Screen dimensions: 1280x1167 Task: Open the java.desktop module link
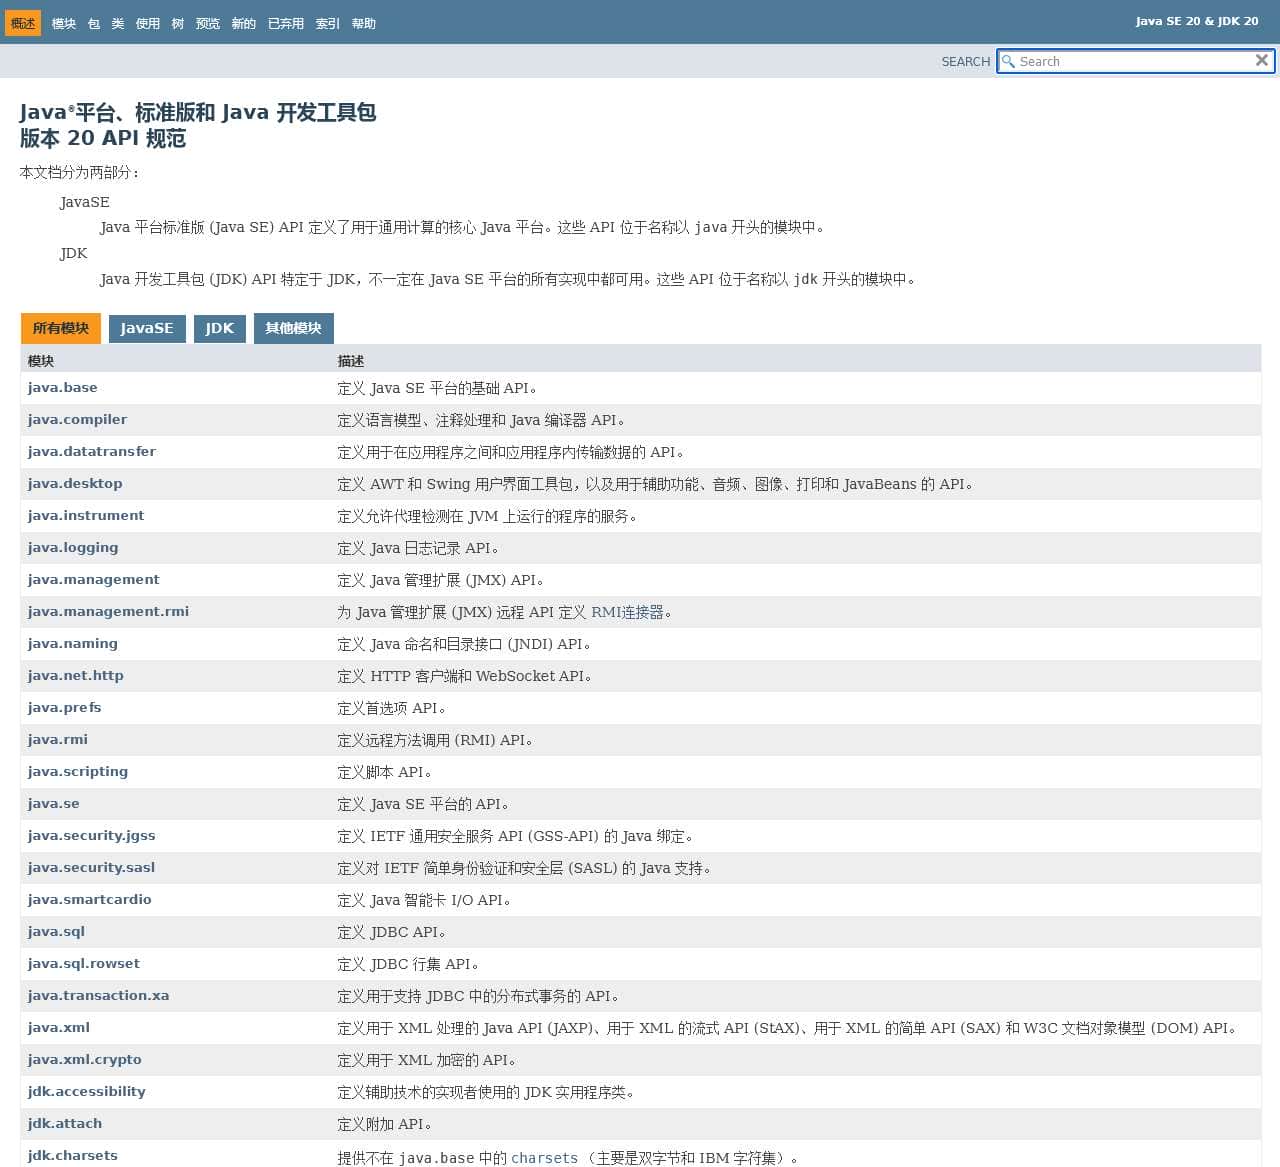[75, 483]
